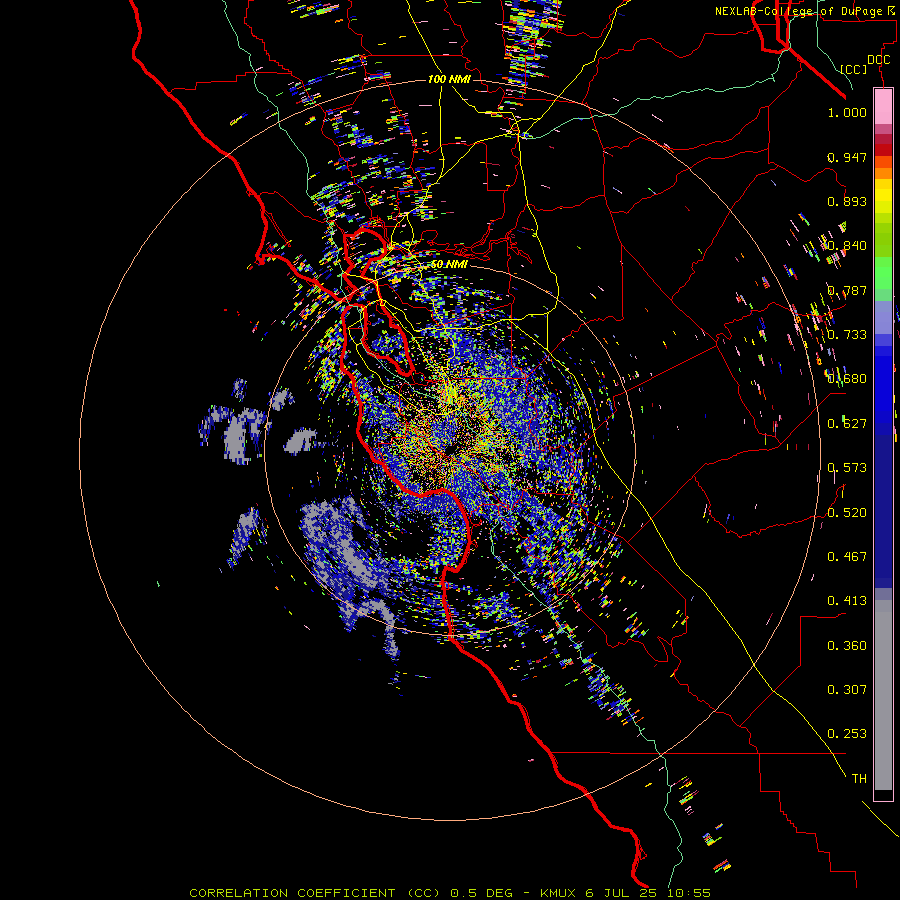Image resolution: width=900 pixels, height=900 pixels.
Task: Click the 0.893 scale label
Action: coord(847,201)
